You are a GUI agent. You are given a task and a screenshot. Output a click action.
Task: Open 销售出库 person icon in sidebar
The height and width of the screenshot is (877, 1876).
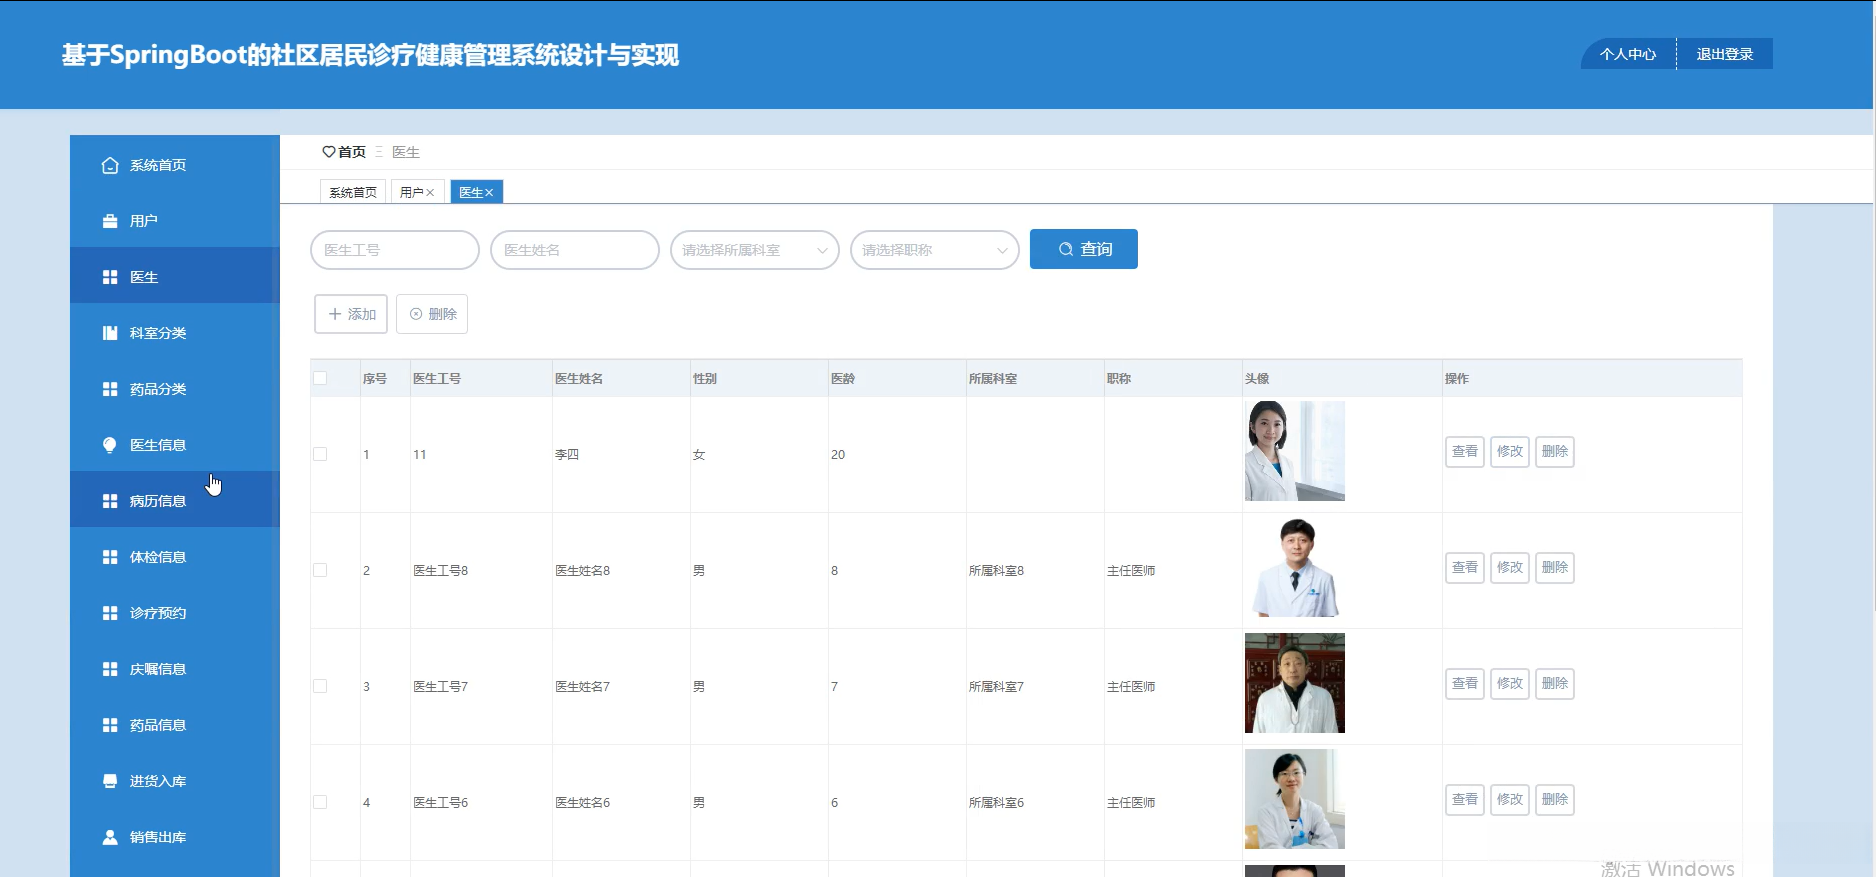coord(110,837)
